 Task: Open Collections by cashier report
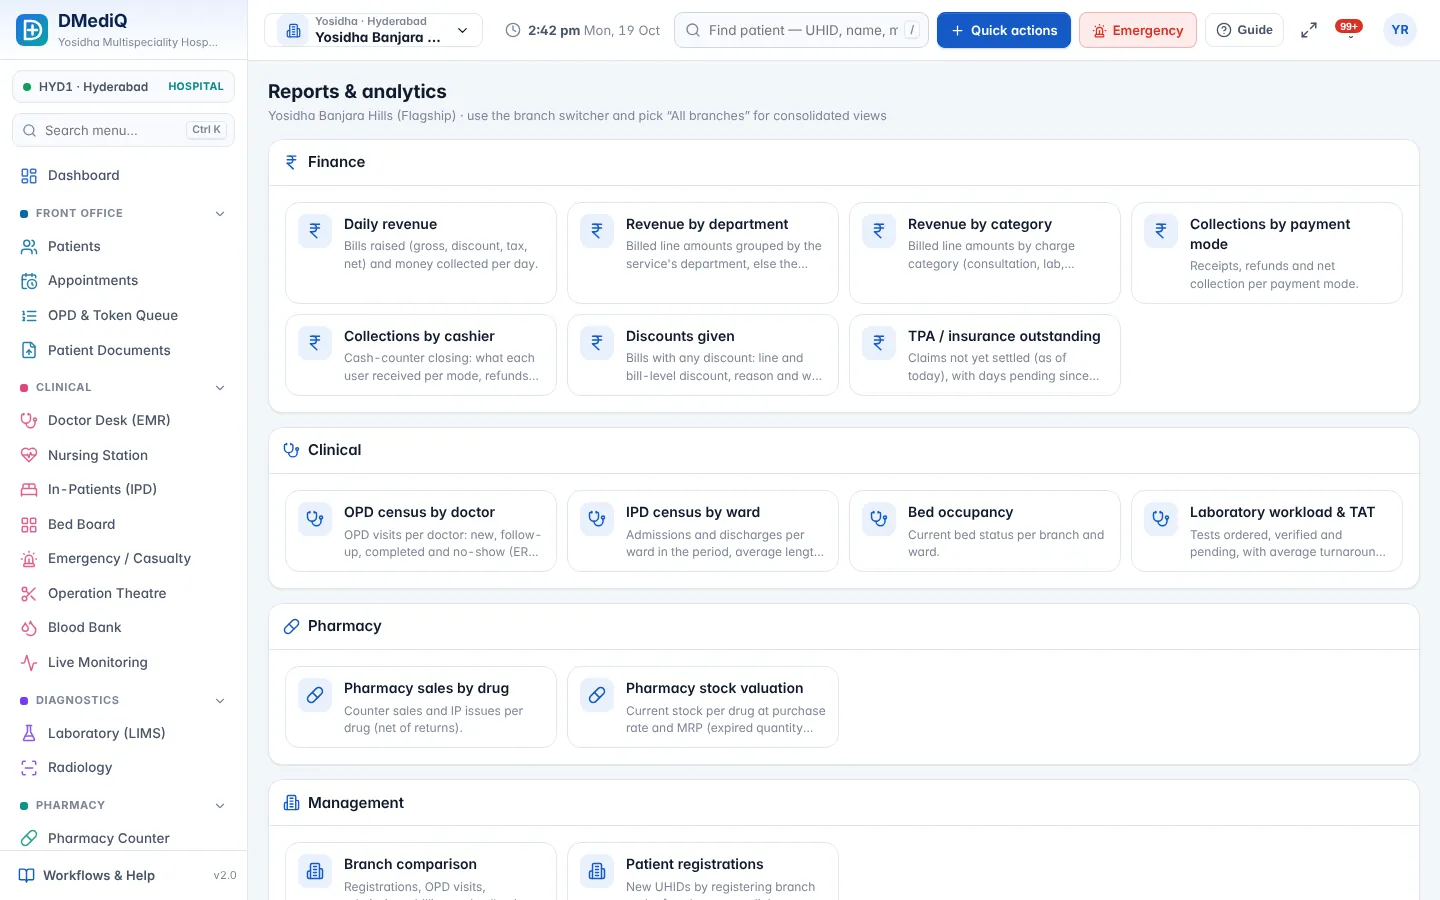click(x=421, y=355)
